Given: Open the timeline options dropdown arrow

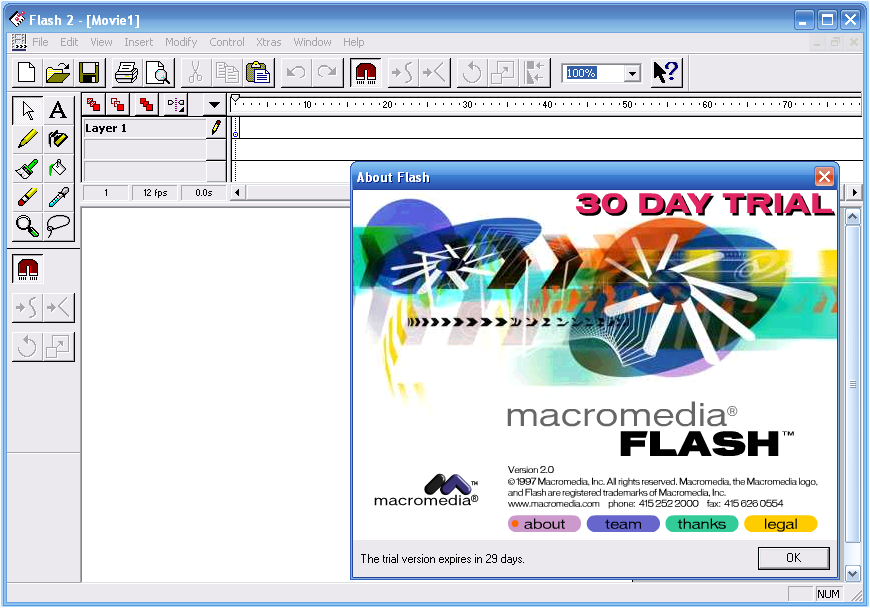Looking at the screenshot, I should click(x=214, y=104).
